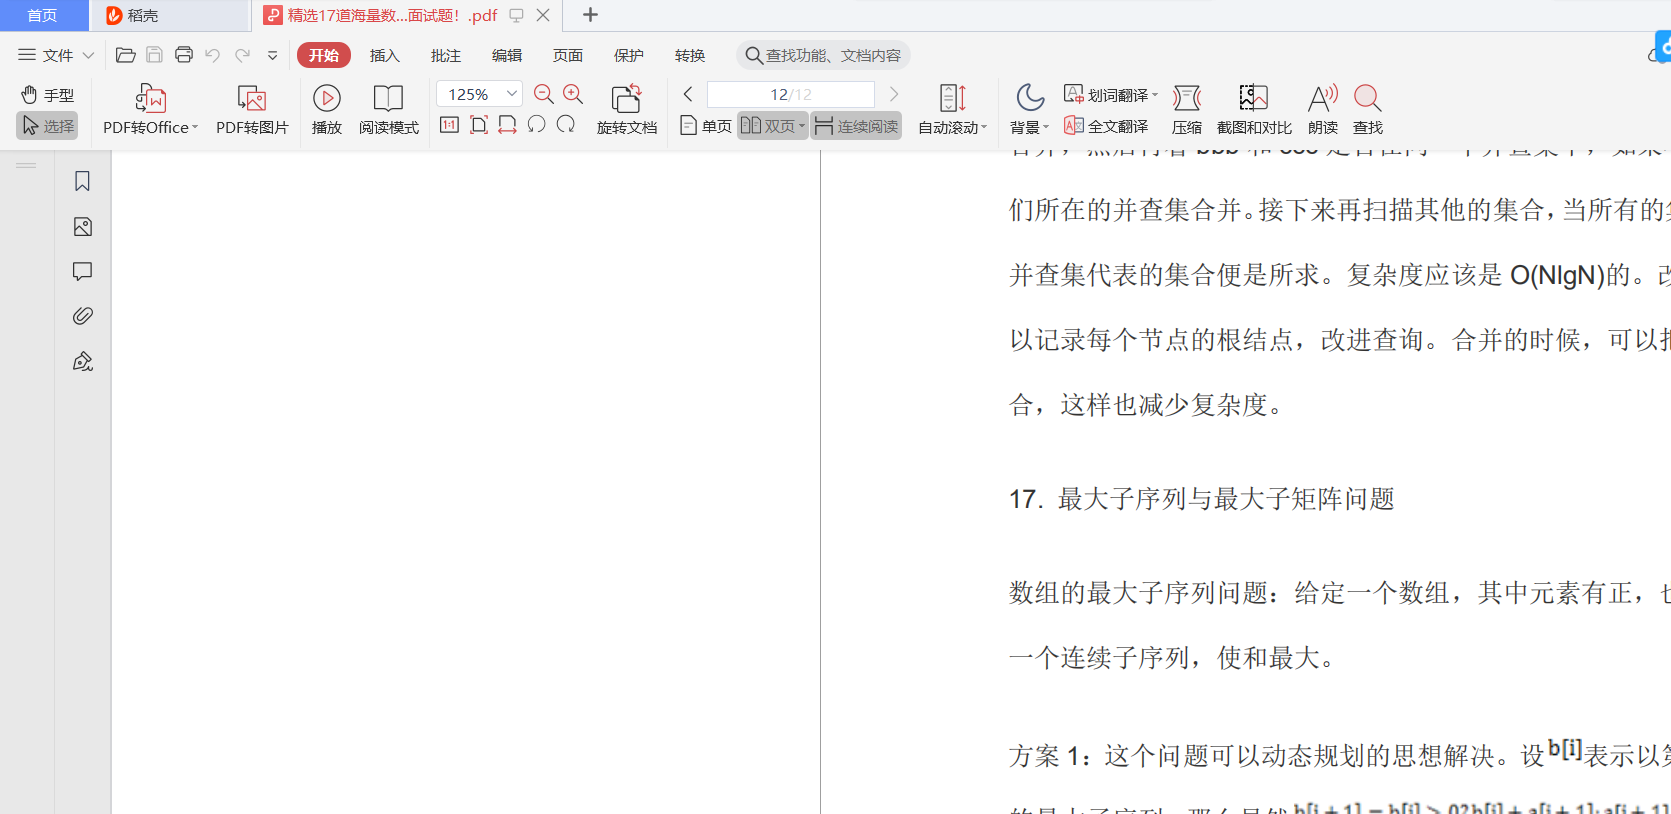Rotate view clockwise
Image resolution: width=1671 pixels, height=814 pixels.
pos(566,125)
